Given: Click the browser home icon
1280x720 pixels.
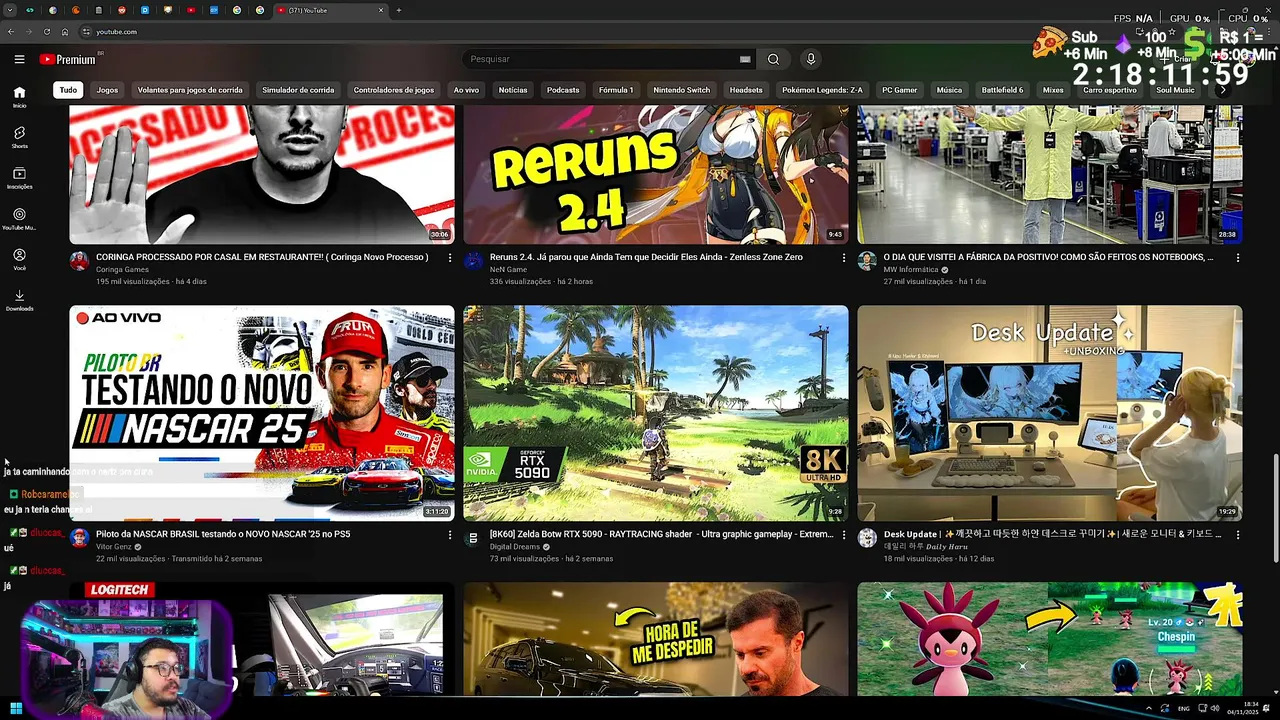Looking at the screenshot, I should pos(65,32).
